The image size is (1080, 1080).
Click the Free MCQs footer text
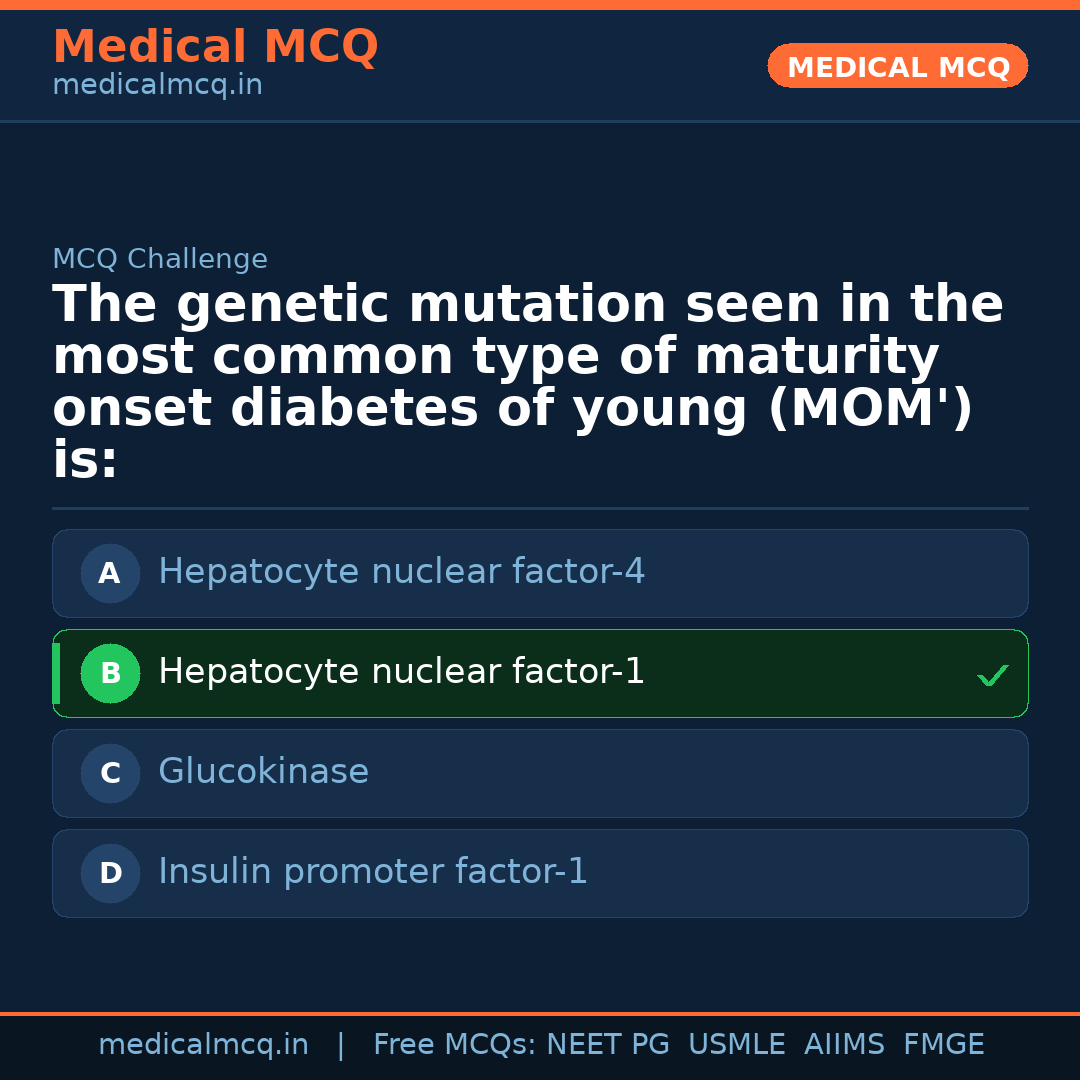coord(454,1045)
